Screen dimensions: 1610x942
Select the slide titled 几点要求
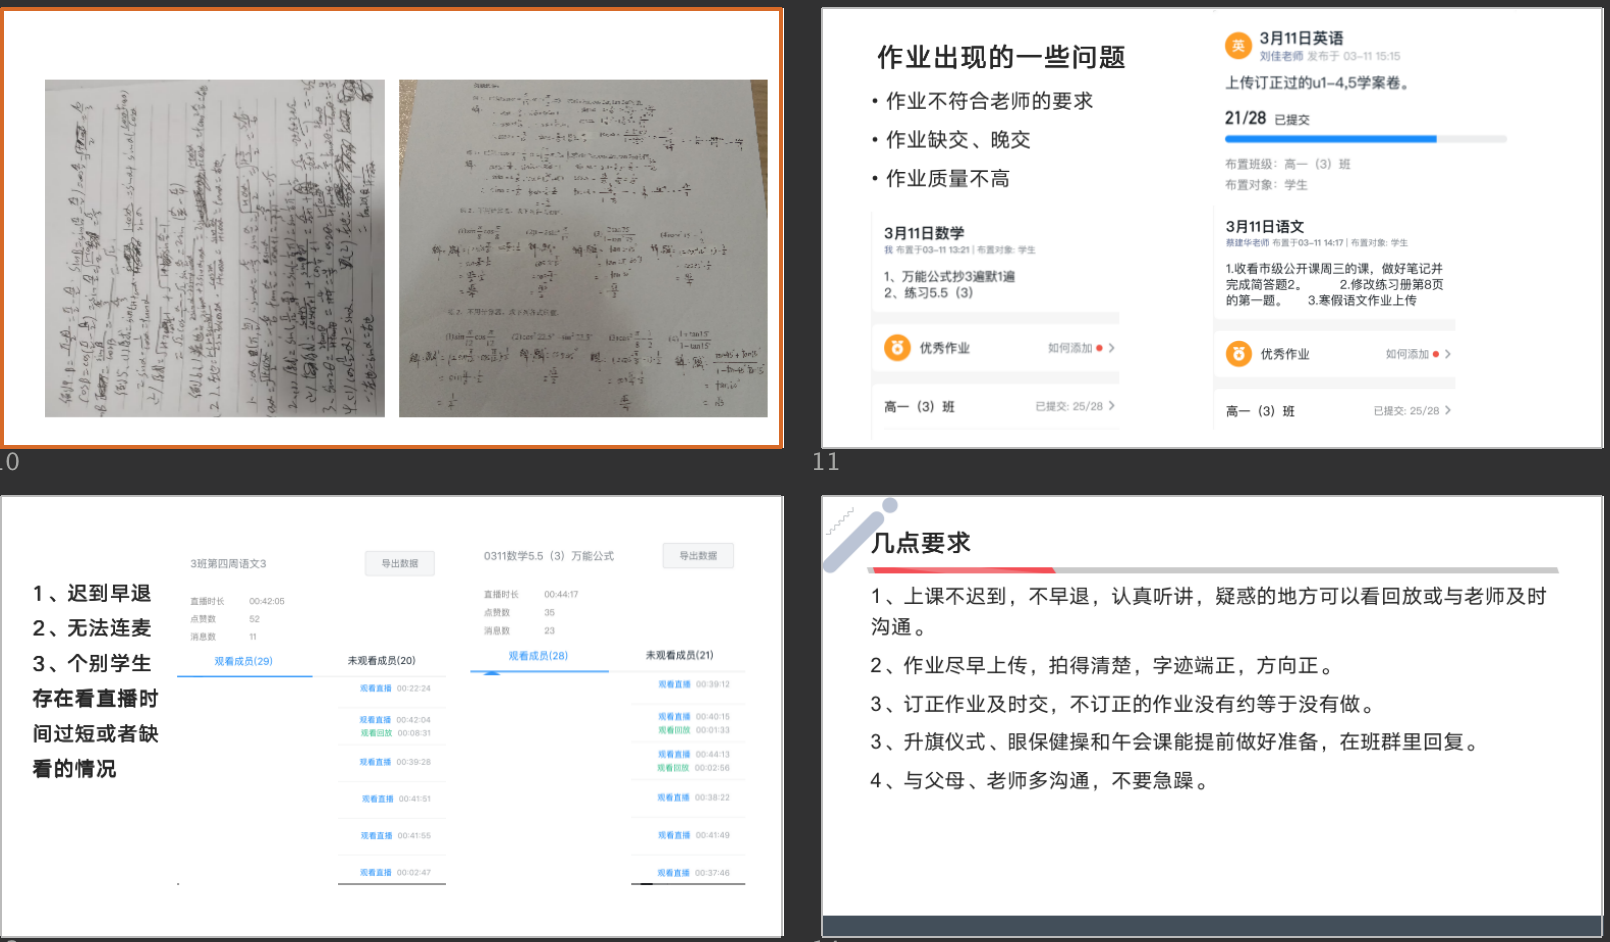1212,716
